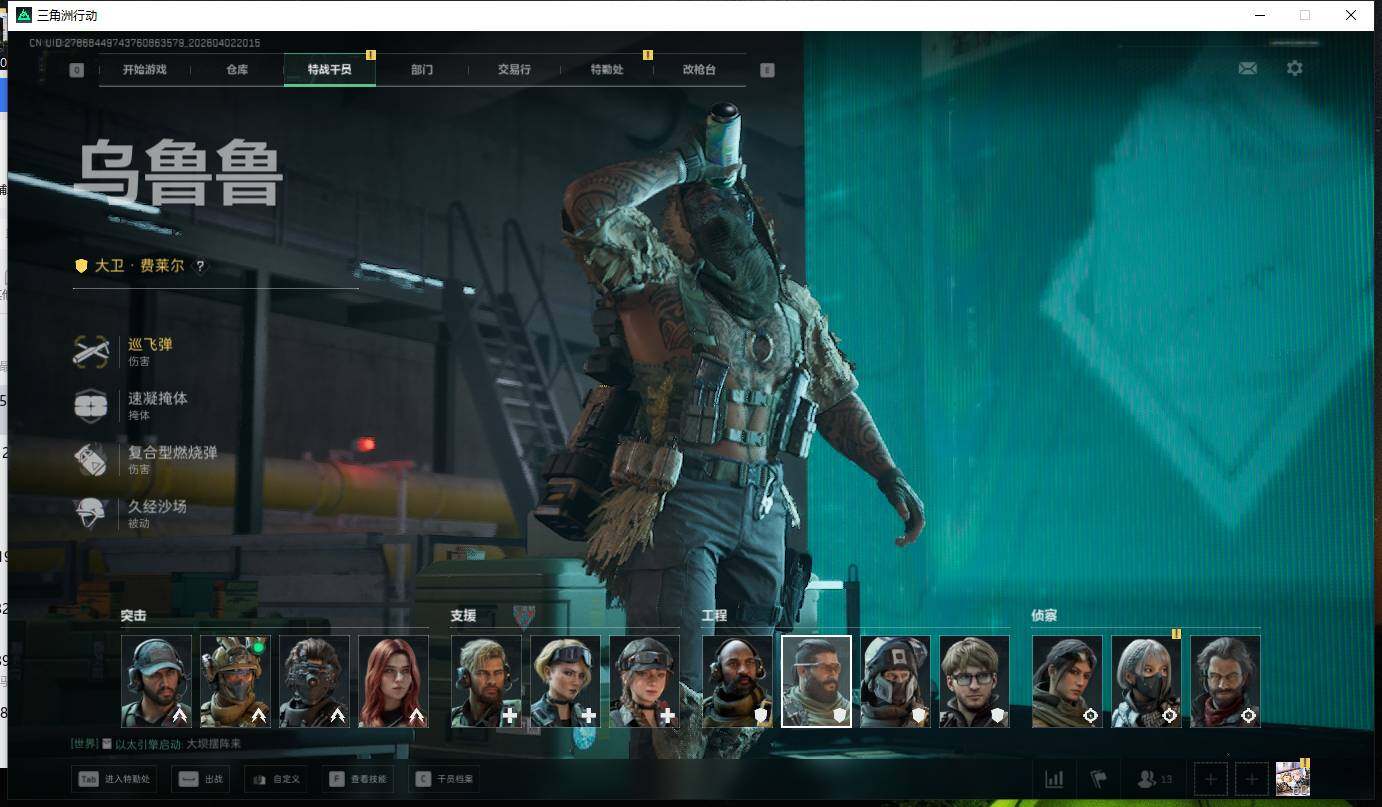This screenshot has height=807, width=1382.
Task: Click the left empty squad slot plus
Action: pyautogui.click(x=1210, y=779)
